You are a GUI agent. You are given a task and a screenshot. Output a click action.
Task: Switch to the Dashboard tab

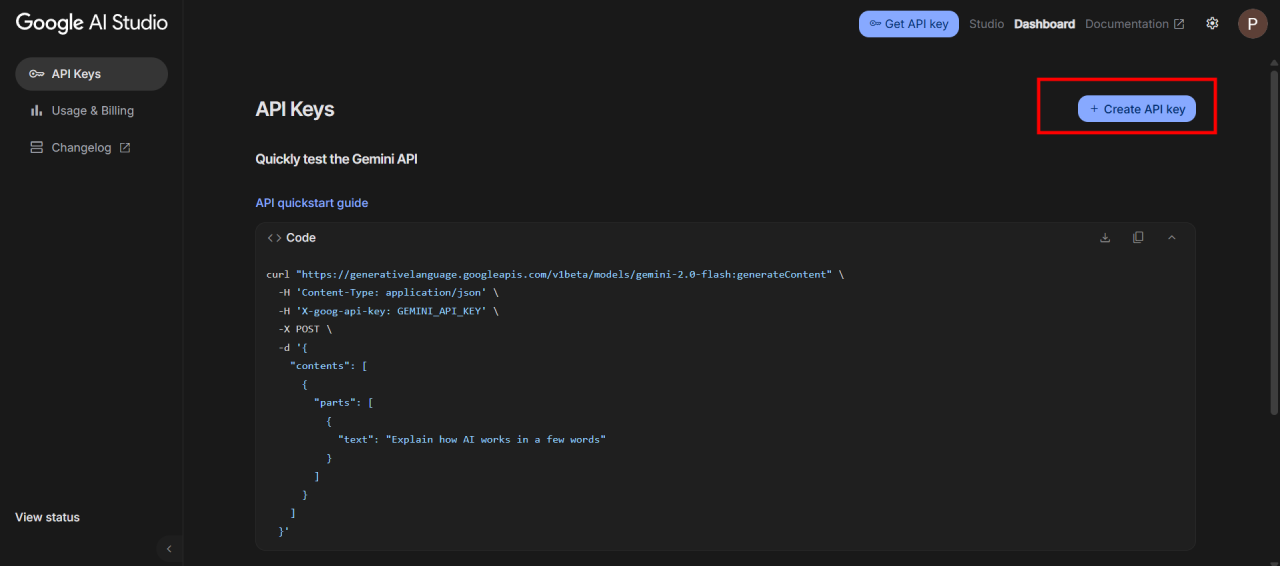click(1044, 24)
